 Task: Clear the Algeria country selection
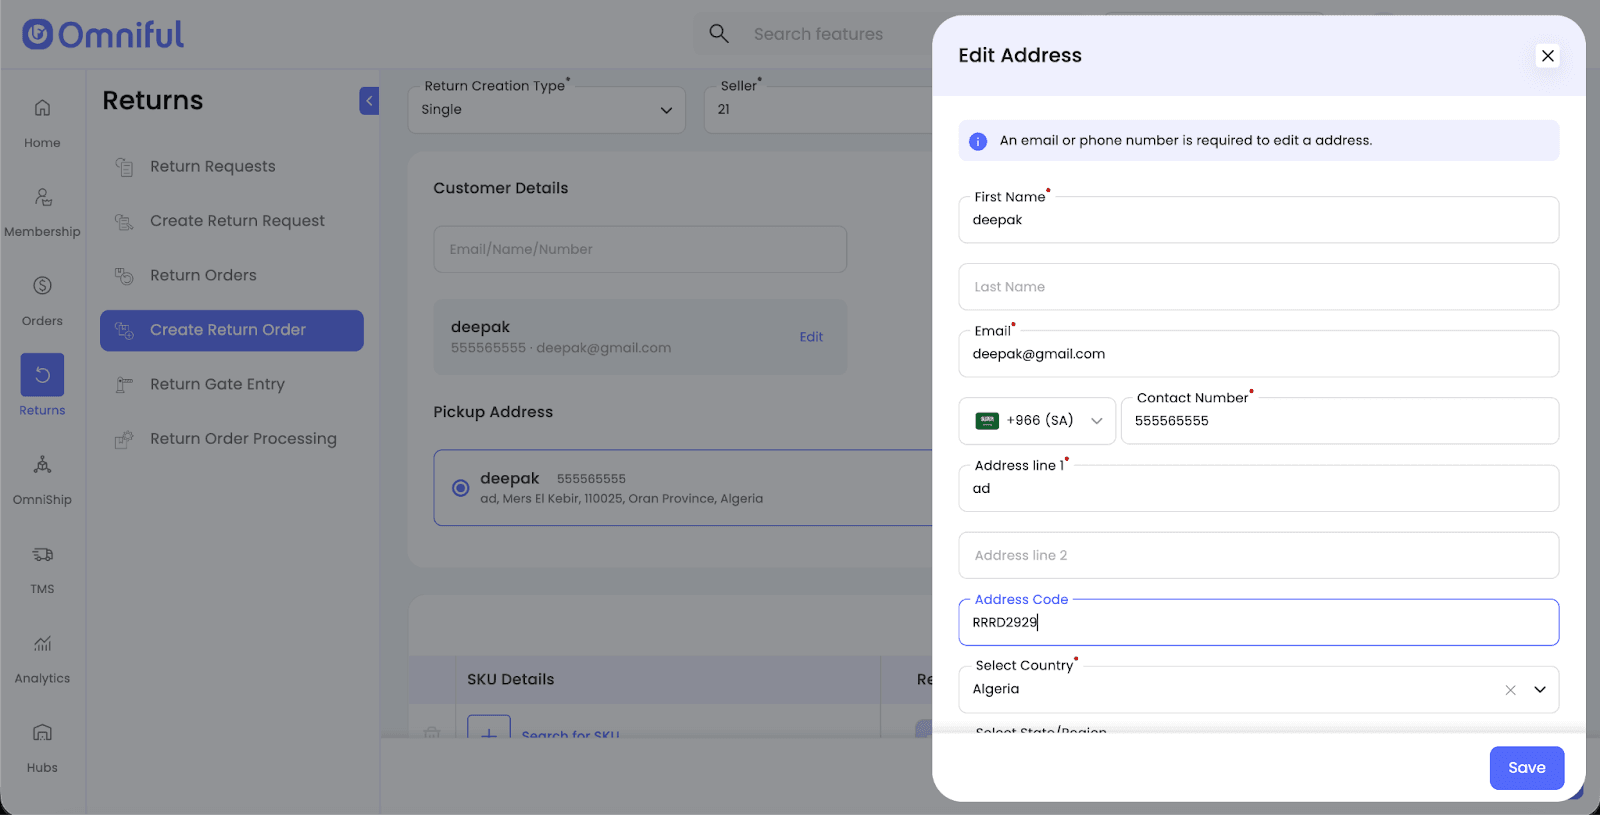pos(1510,690)
